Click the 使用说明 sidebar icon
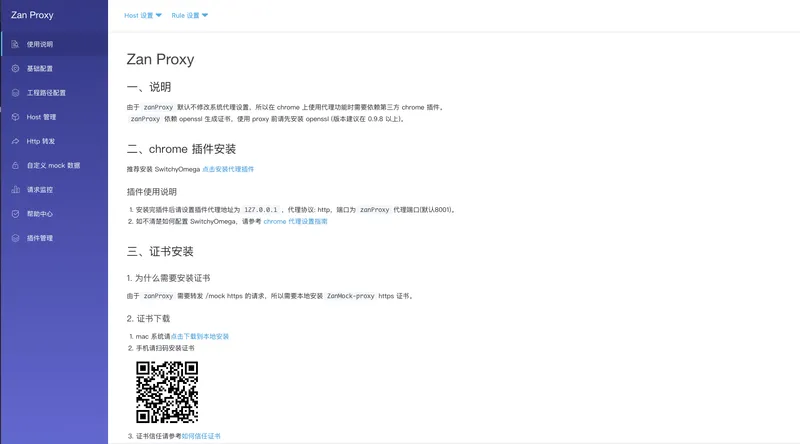This screenshot has width=800, height=444. tap(15, 44)
